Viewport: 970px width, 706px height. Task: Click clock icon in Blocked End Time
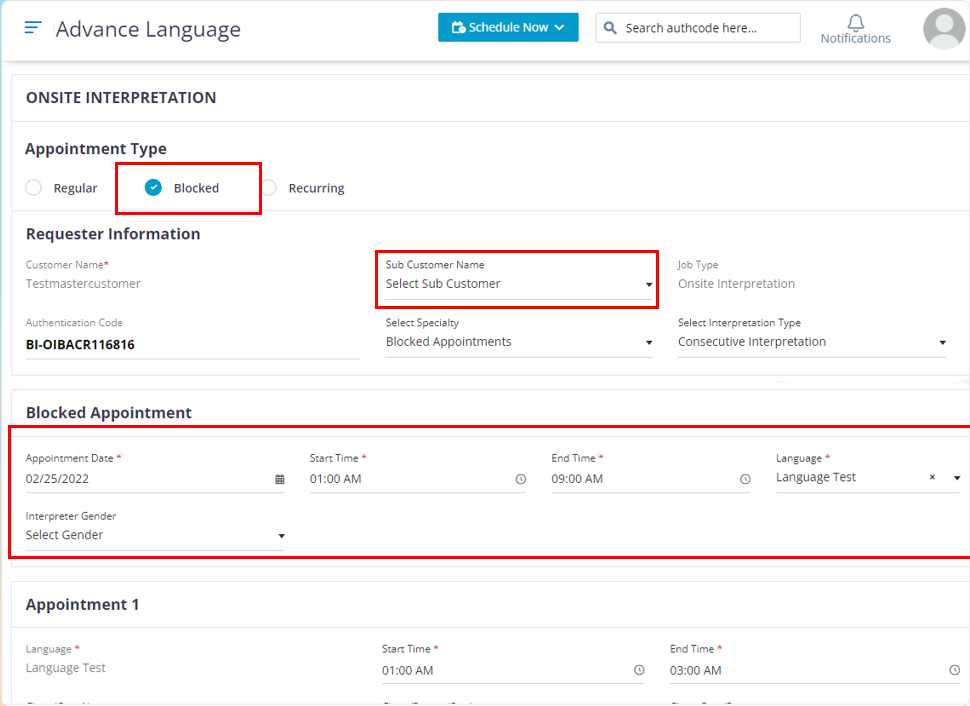coord(745,479)
